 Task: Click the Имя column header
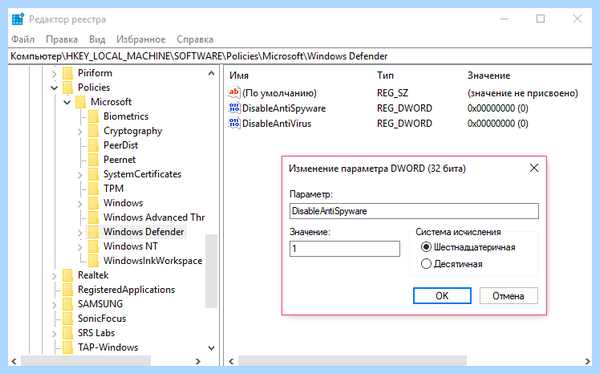coord(239,75)
